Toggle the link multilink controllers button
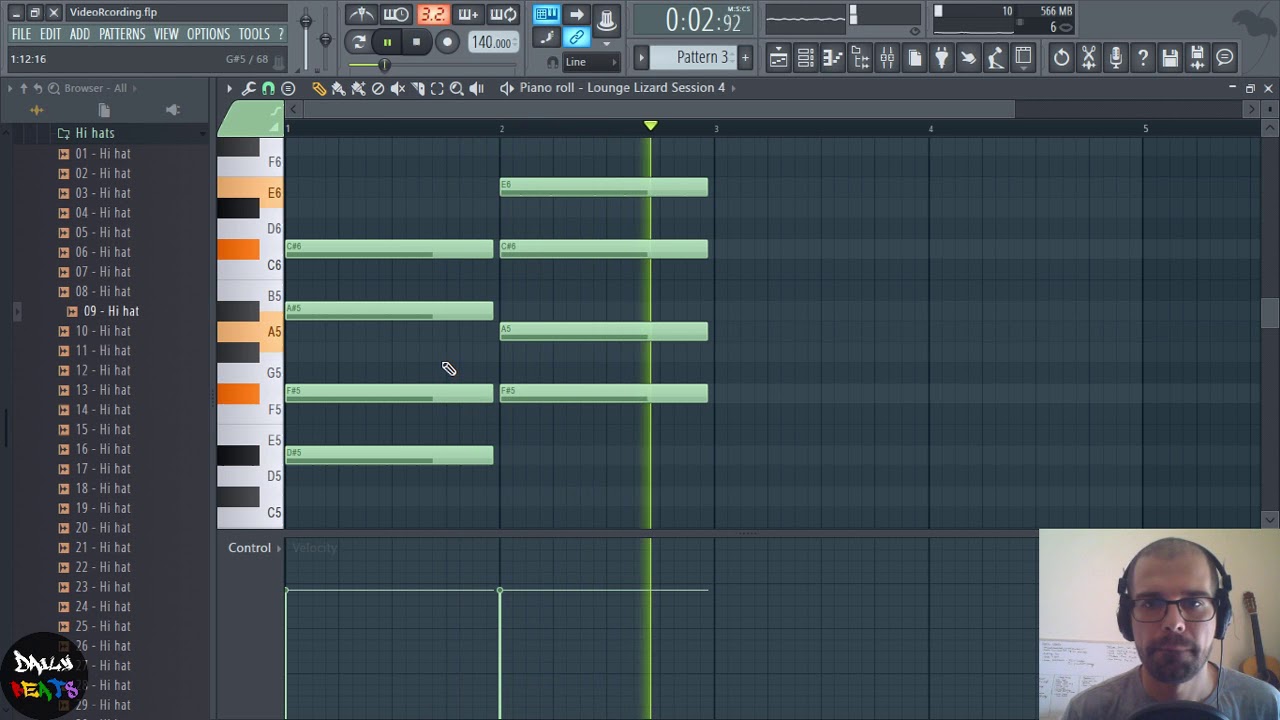The height and width of the screenshot is (720, 1280). click(577, 38)
